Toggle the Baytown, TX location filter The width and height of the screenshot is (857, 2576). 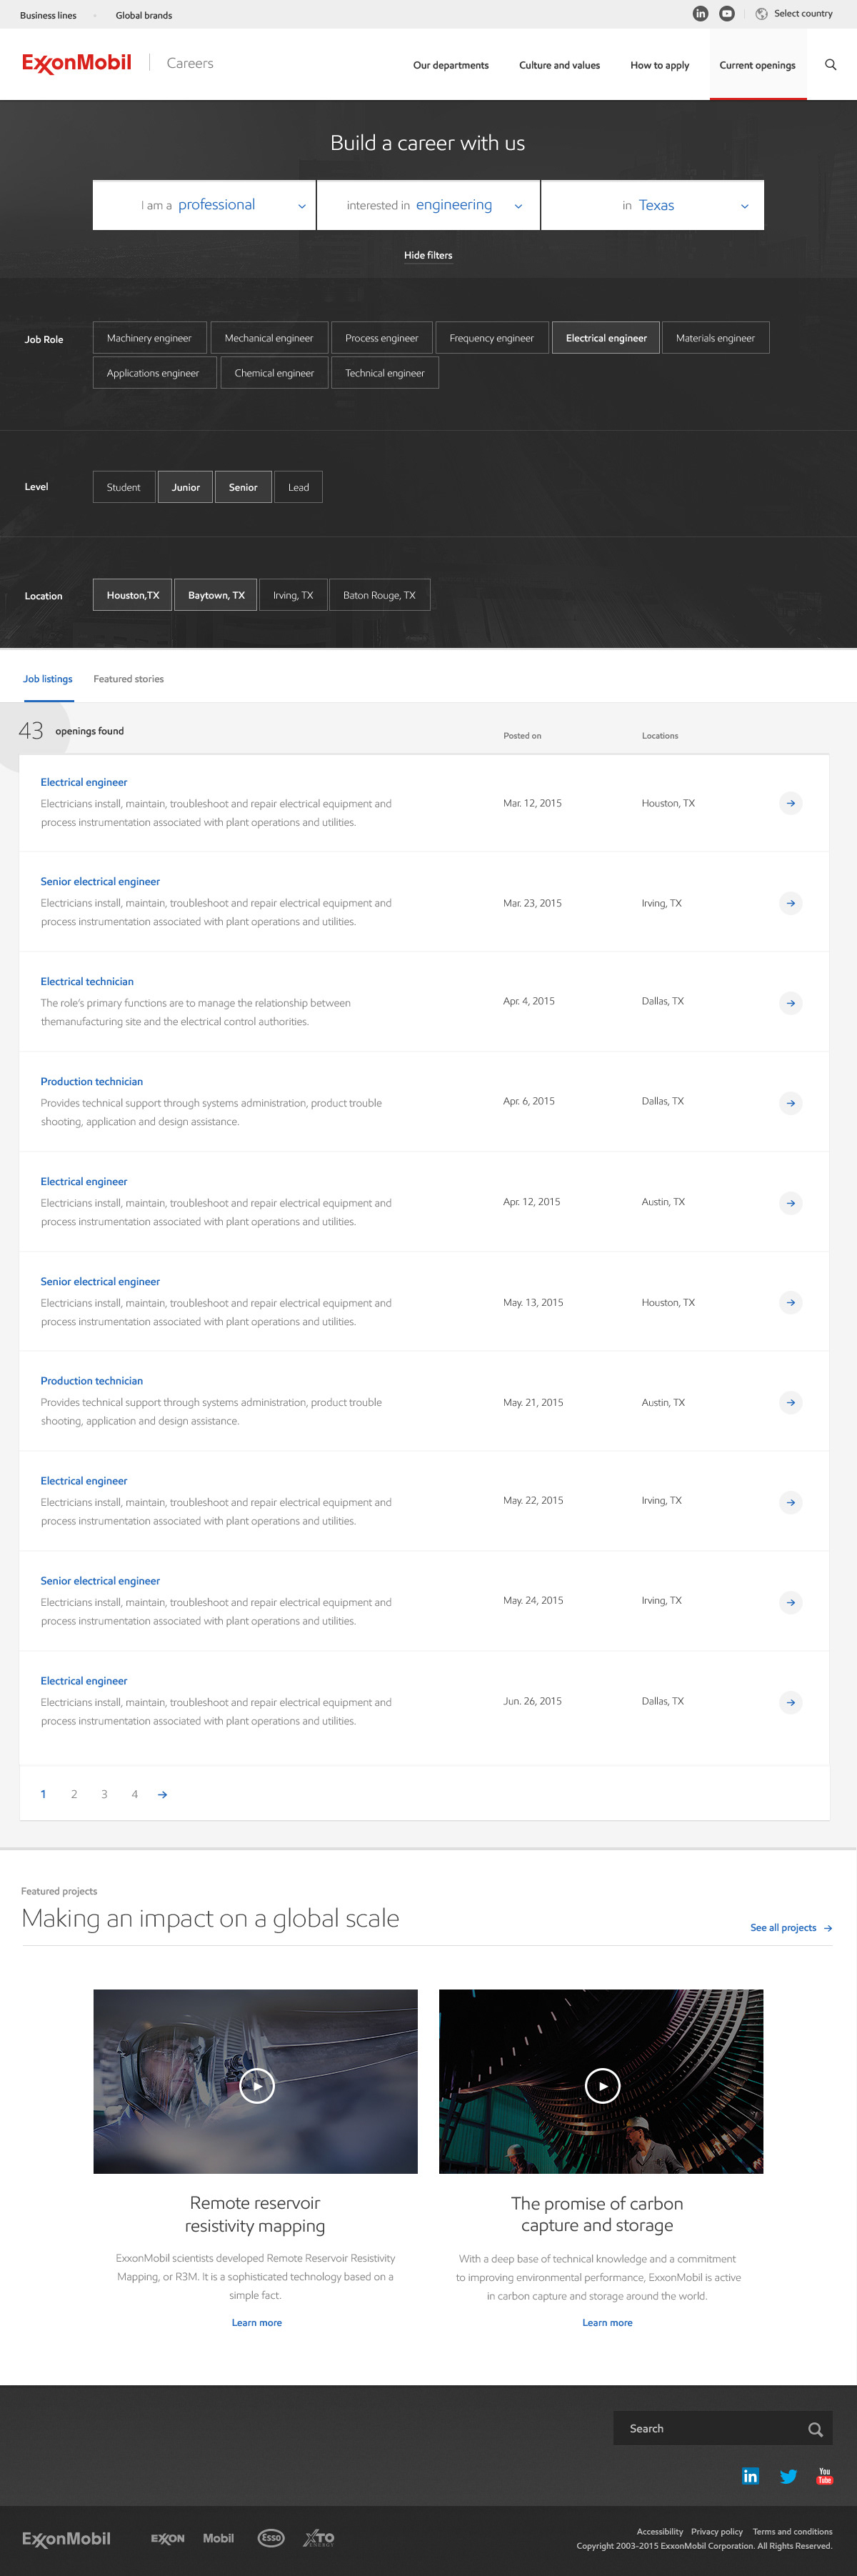(216, 595)
